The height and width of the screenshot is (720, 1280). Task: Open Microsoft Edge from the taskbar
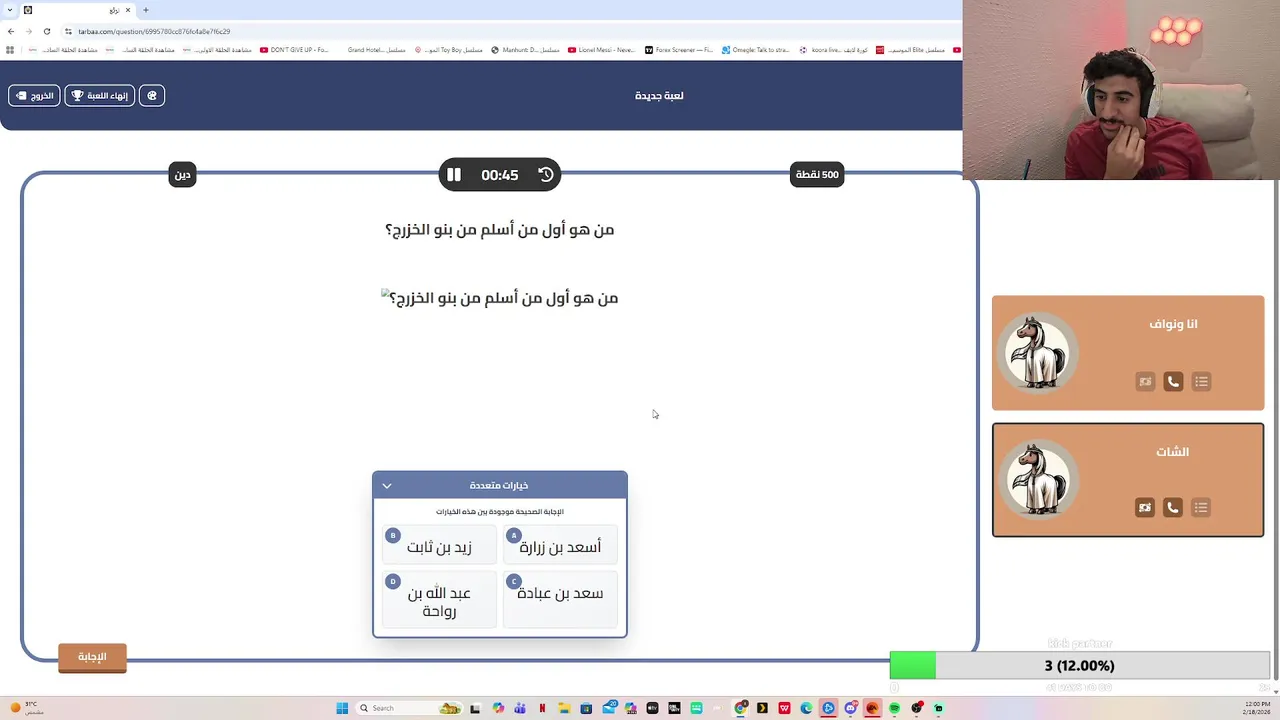pos(806,708)
